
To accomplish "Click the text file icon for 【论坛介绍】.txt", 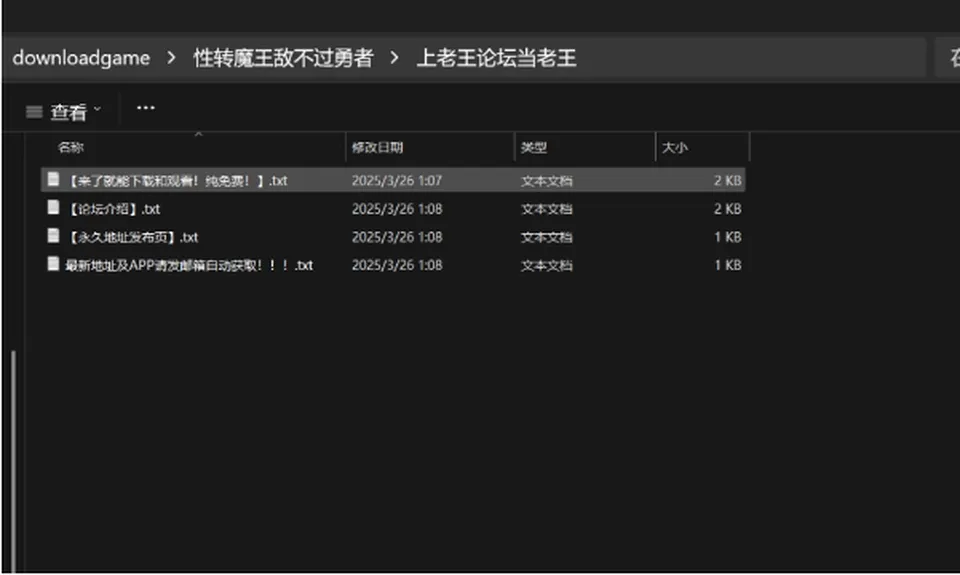I will tap(53, 208).
